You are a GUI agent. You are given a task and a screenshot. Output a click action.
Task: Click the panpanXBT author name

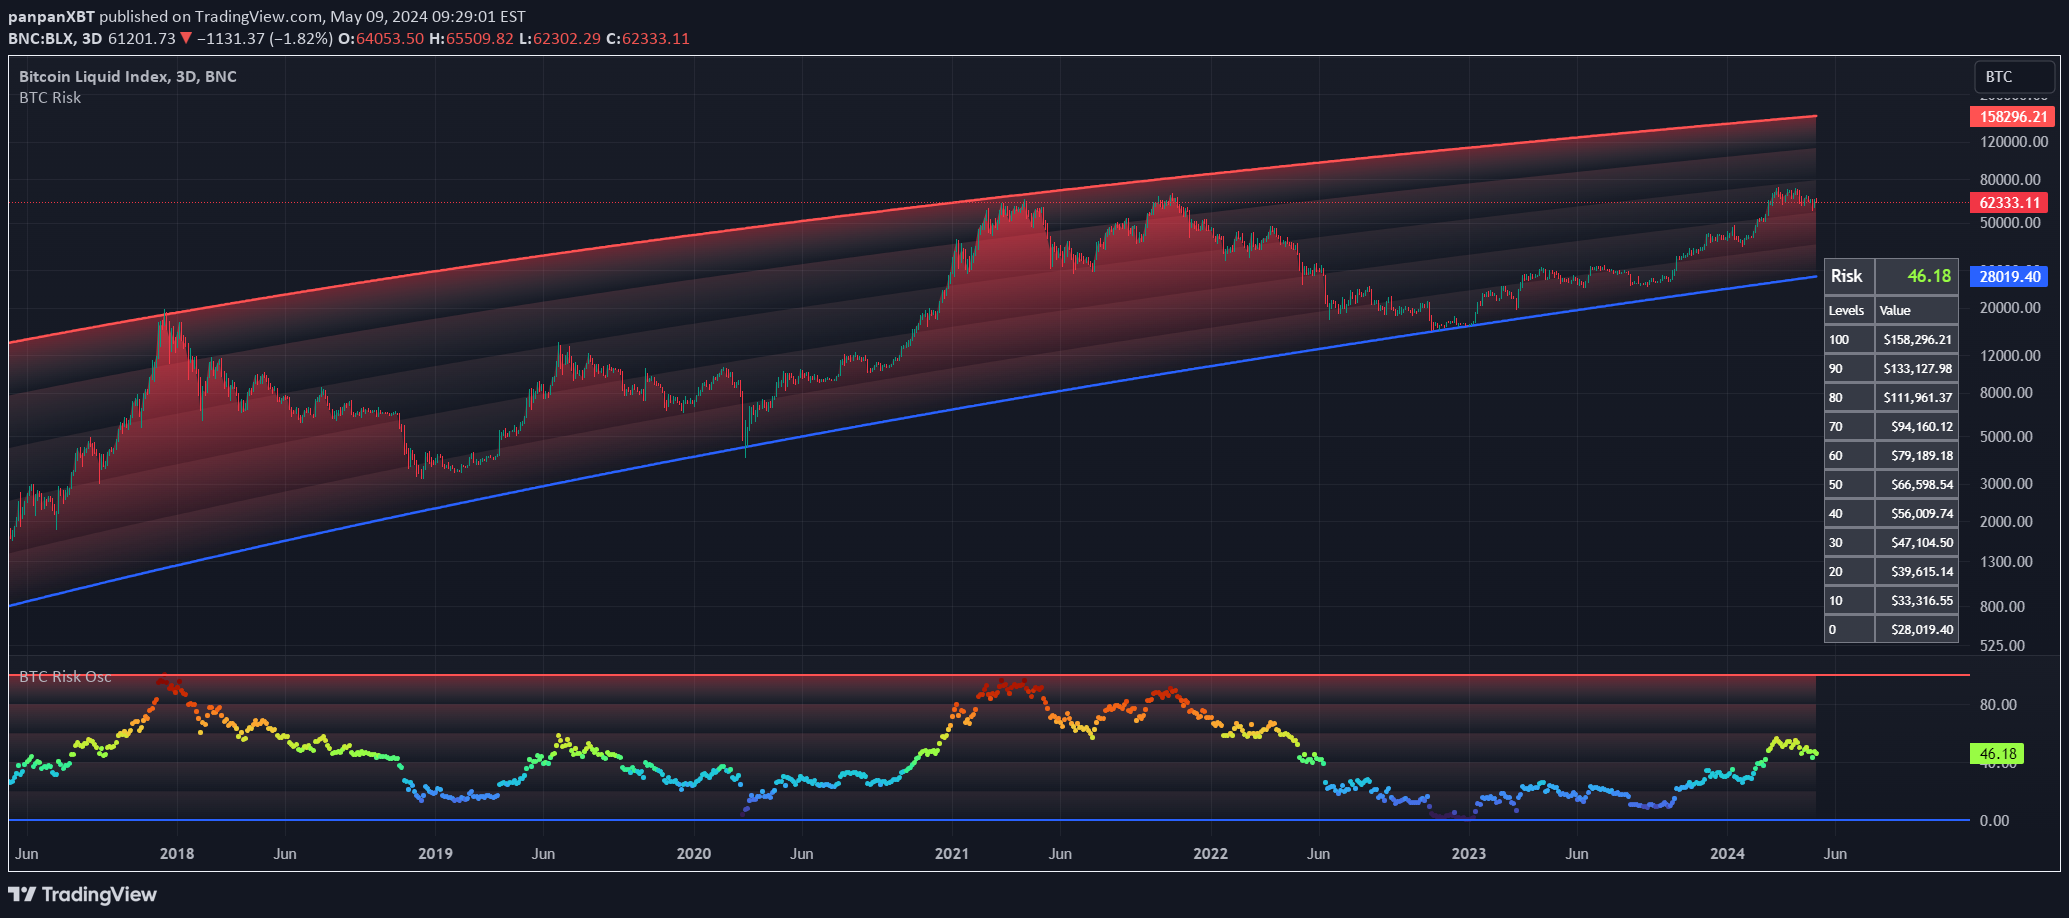click(x=51, y=16)
